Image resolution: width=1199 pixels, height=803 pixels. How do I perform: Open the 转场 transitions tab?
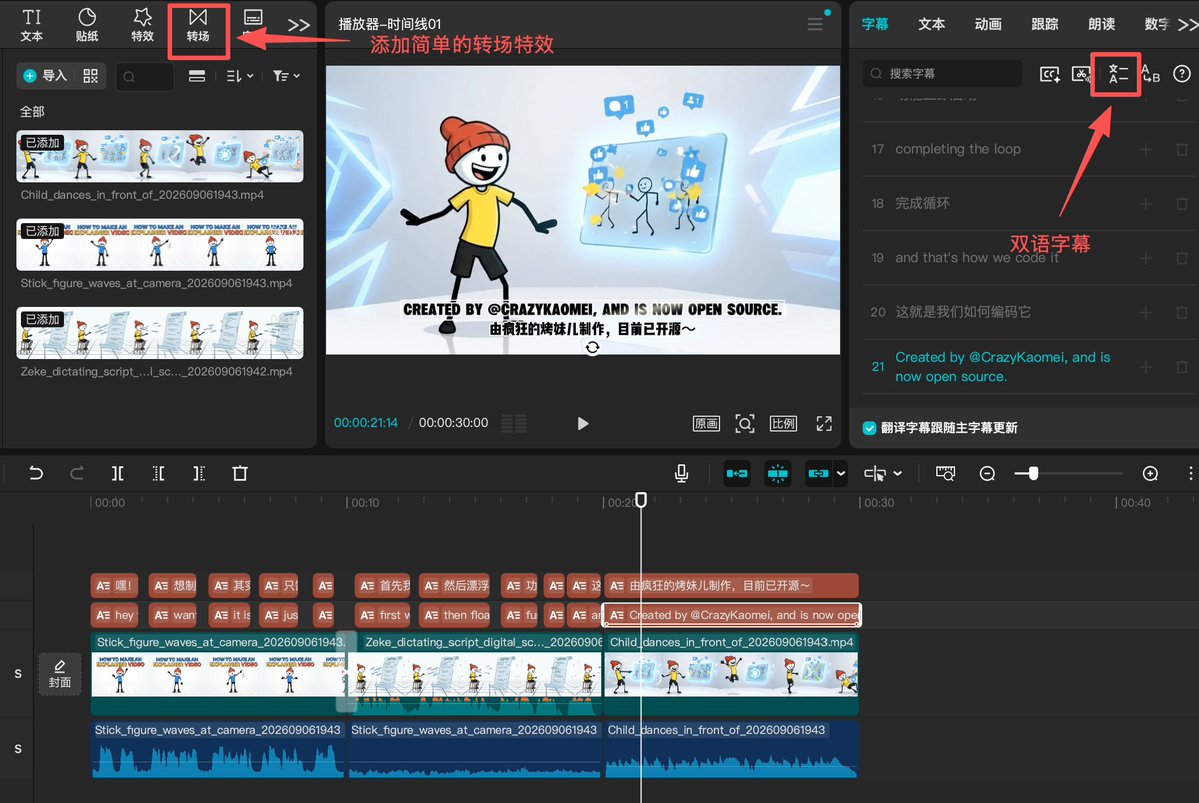click(198, 26)
